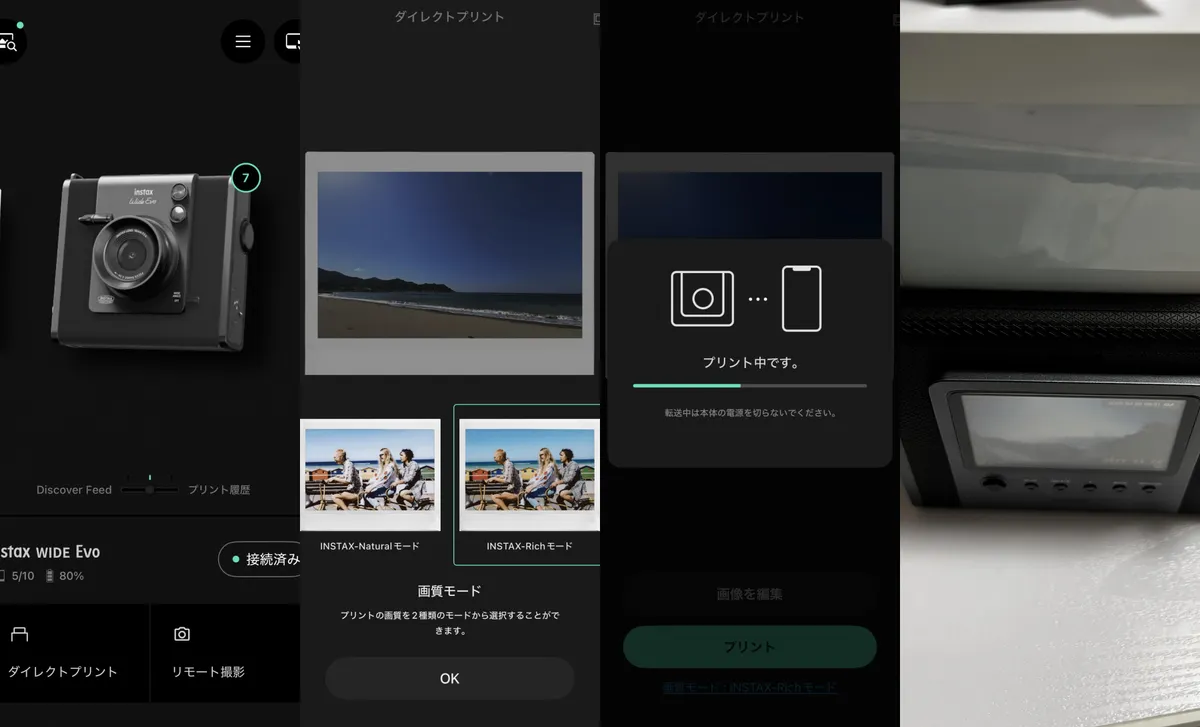1200x727 pixels.
Task: Tap the dimmed 画像を編集 button
Action: pyautogui.click(x=750, y=594)
